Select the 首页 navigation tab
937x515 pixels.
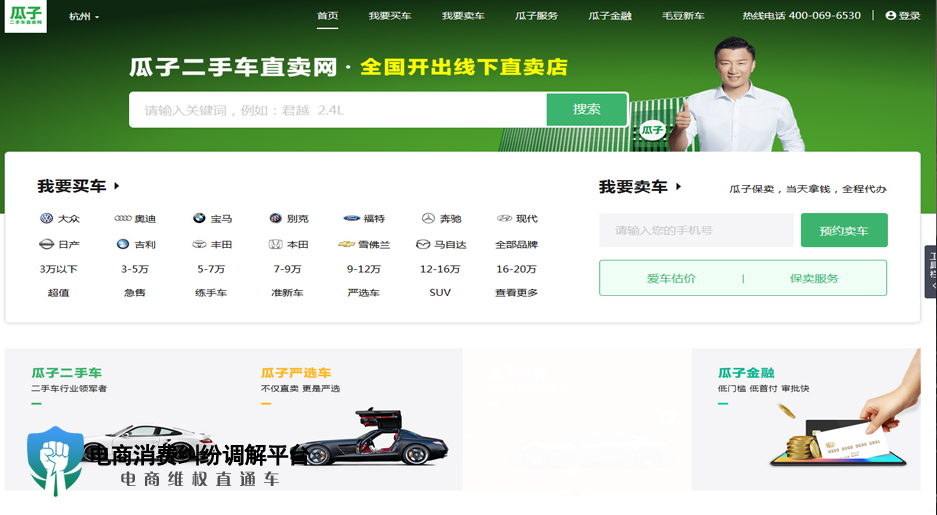point(327,16)
